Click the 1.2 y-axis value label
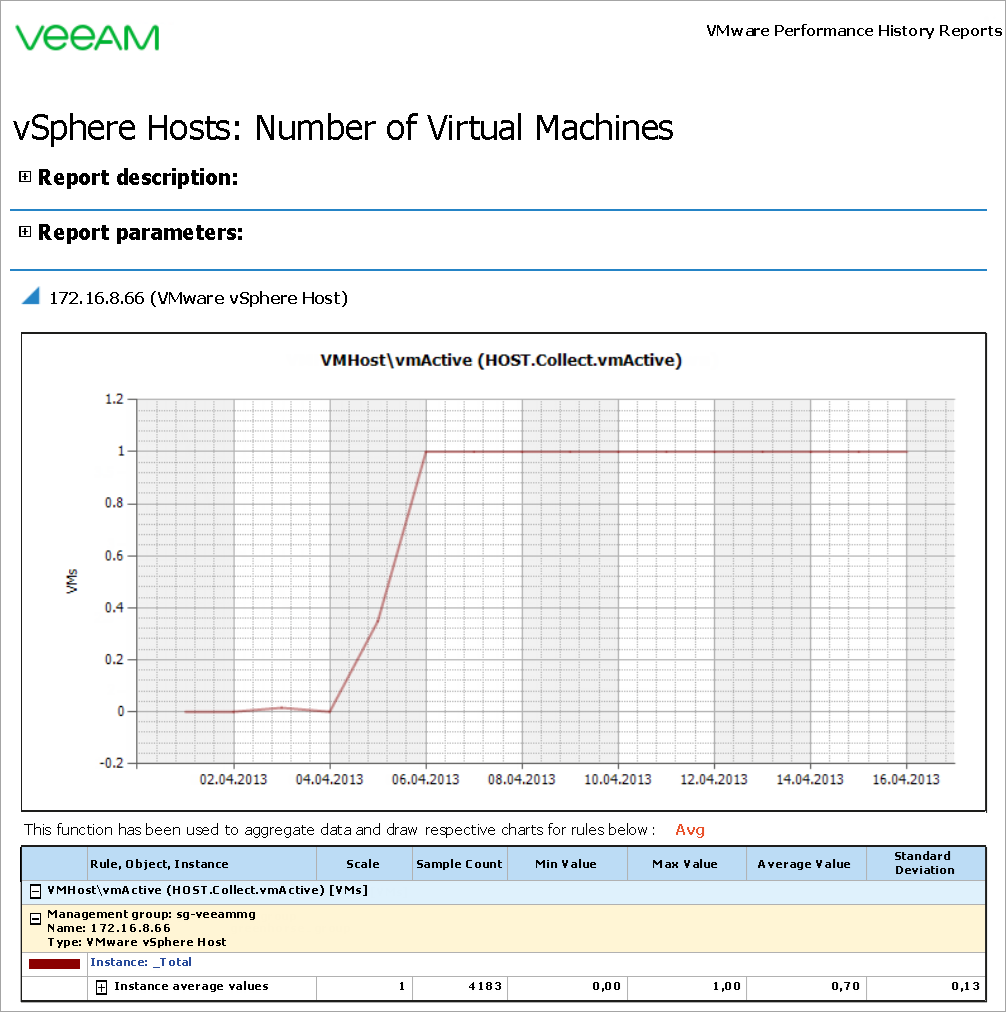The height and width of the screenshot is (1012, 1006). click(x=114, y=400)
